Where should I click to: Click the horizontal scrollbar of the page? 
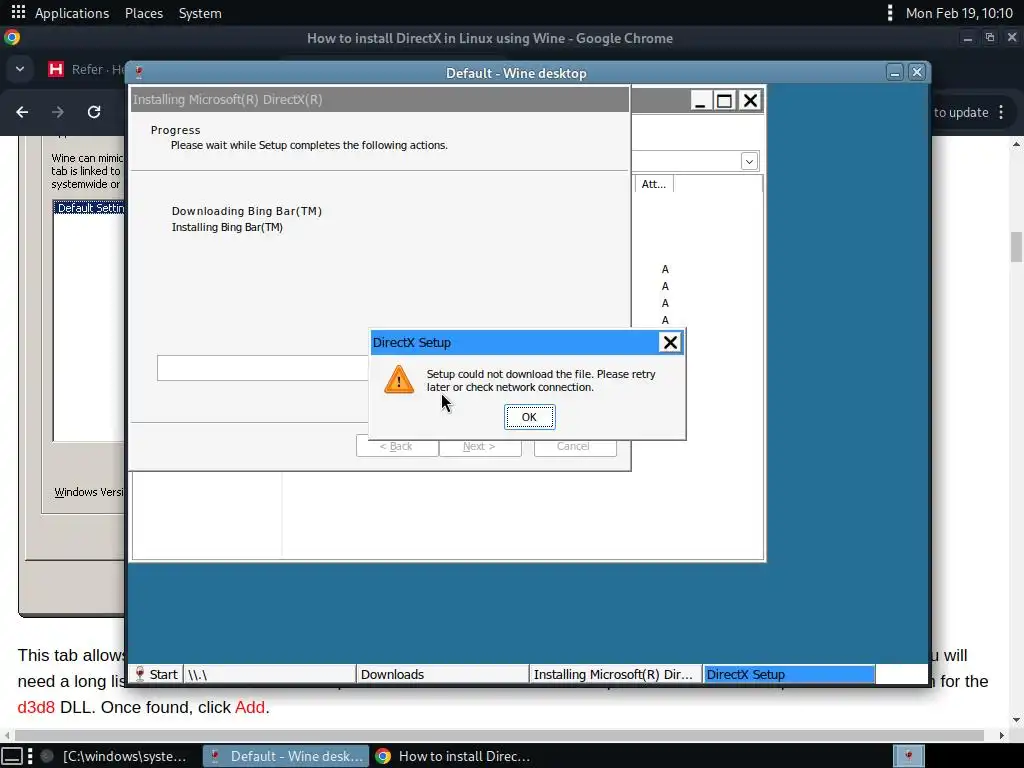pyautogui.click(x=499, y=735)
